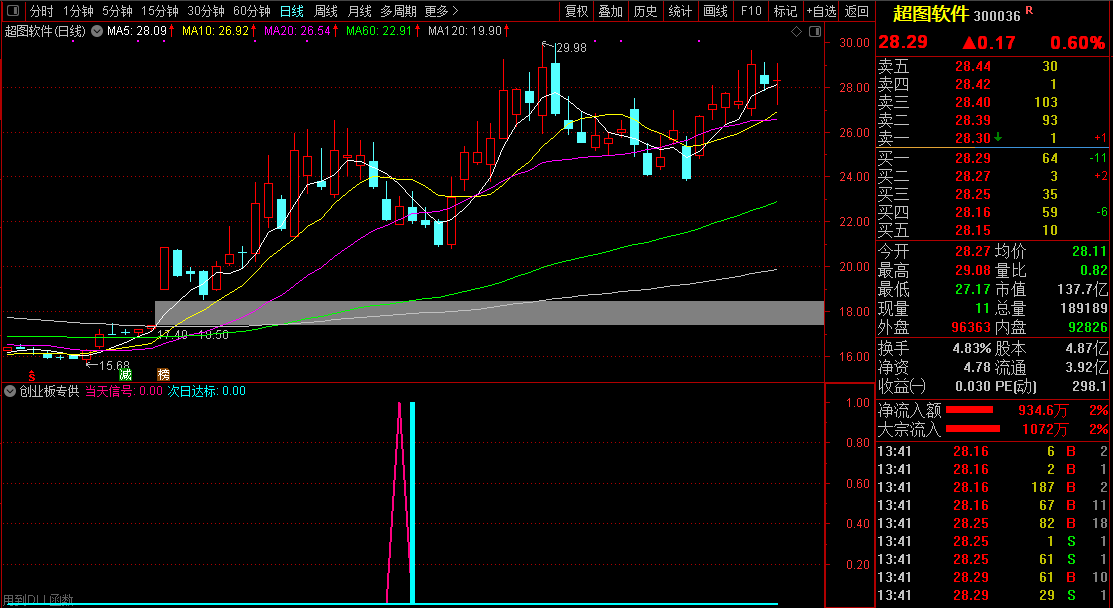Image resolution: width=1113 pixels, height=608 pixels.
Task: Click the brown 榜 marker icon
Action: coord(163,375)
